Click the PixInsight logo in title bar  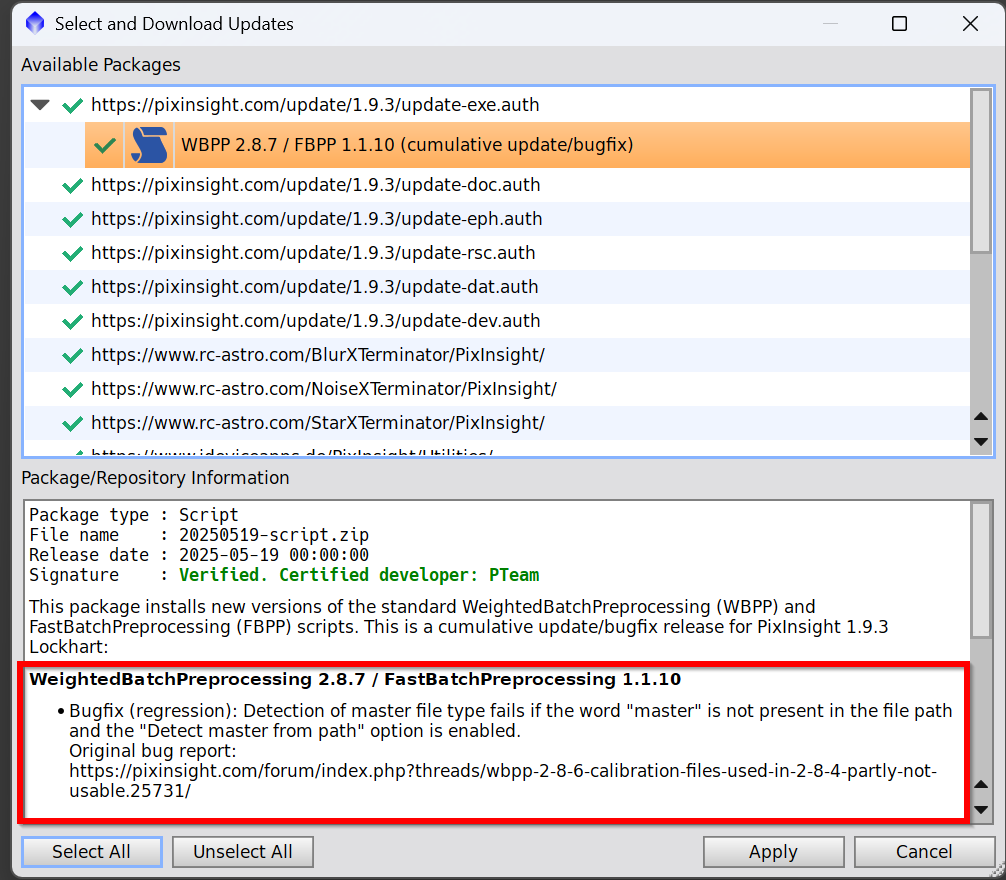(x=35, y=23)
